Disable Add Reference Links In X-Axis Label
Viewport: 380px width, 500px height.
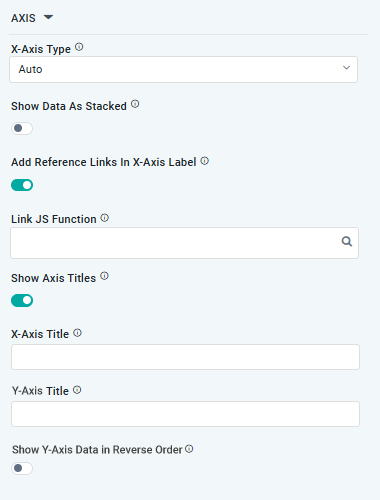22,185
